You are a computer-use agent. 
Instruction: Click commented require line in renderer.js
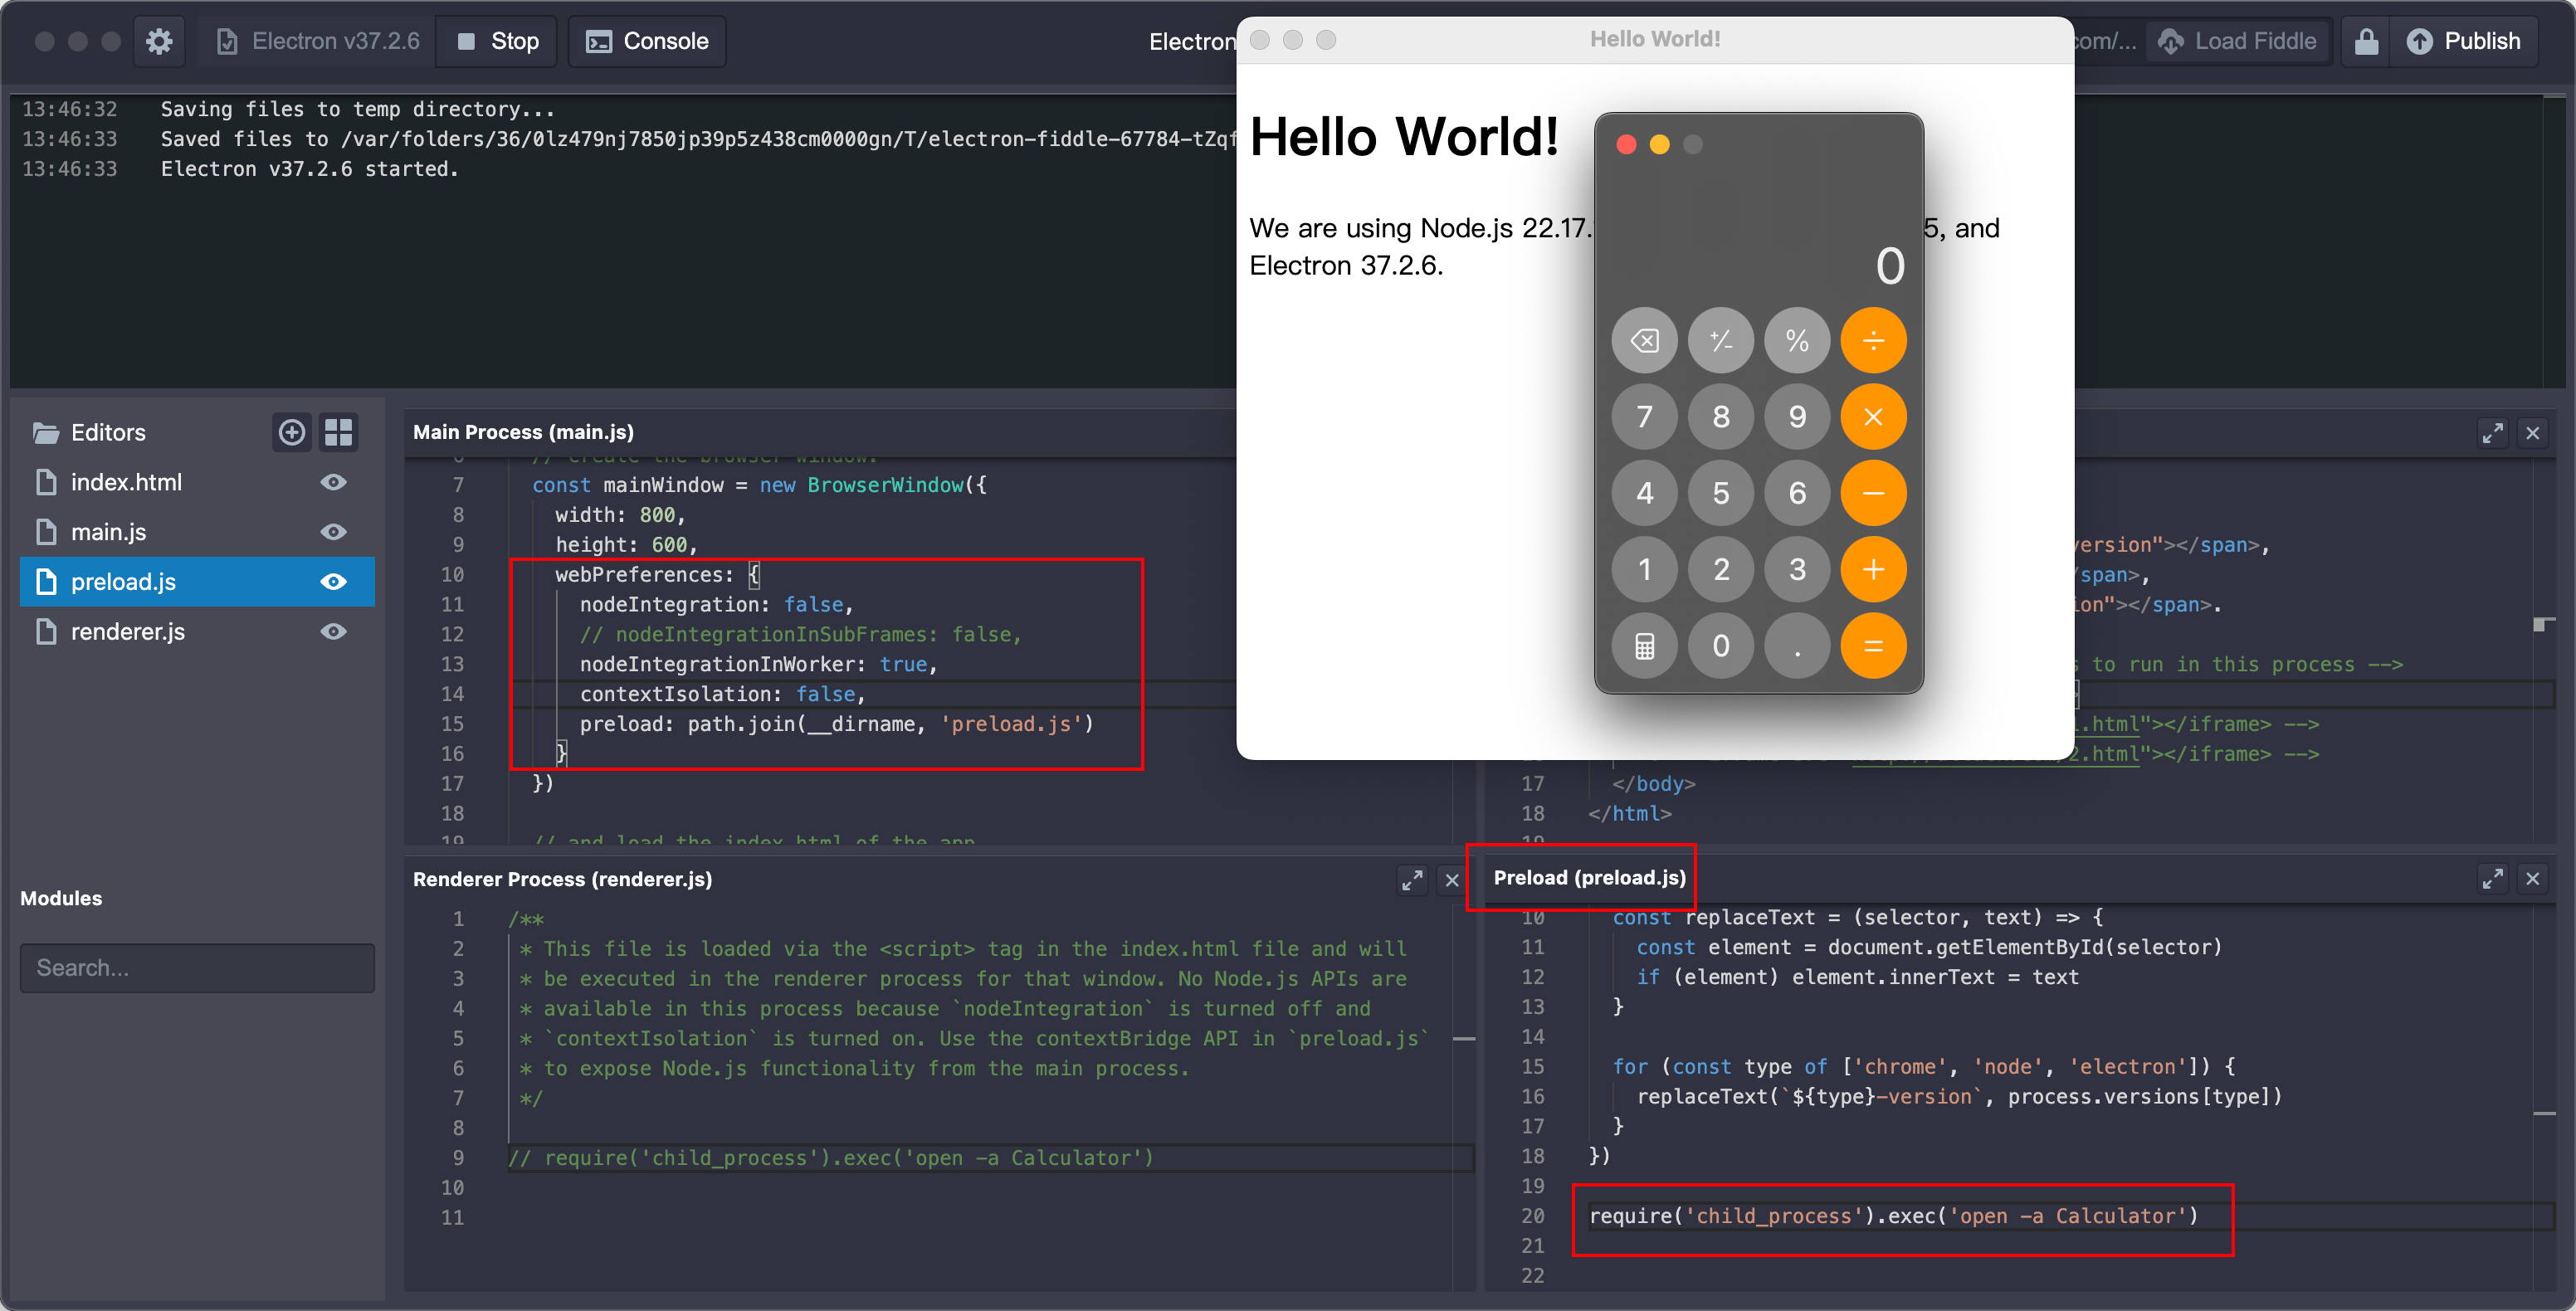tap(831, 1158)
